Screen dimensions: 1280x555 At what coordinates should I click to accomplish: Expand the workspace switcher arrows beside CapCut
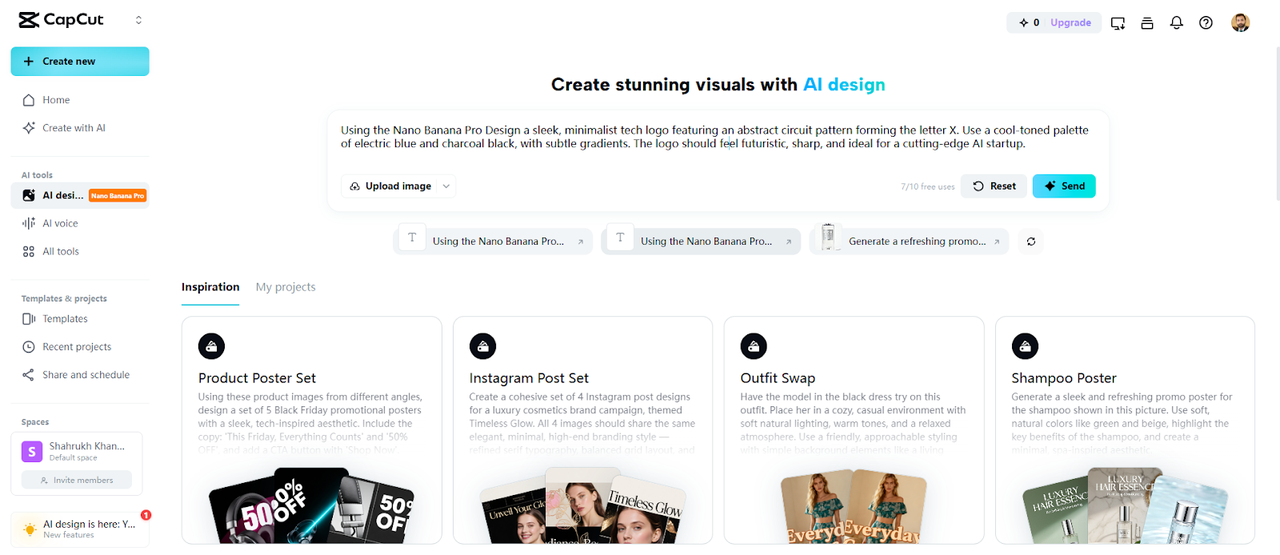[138, 20]
